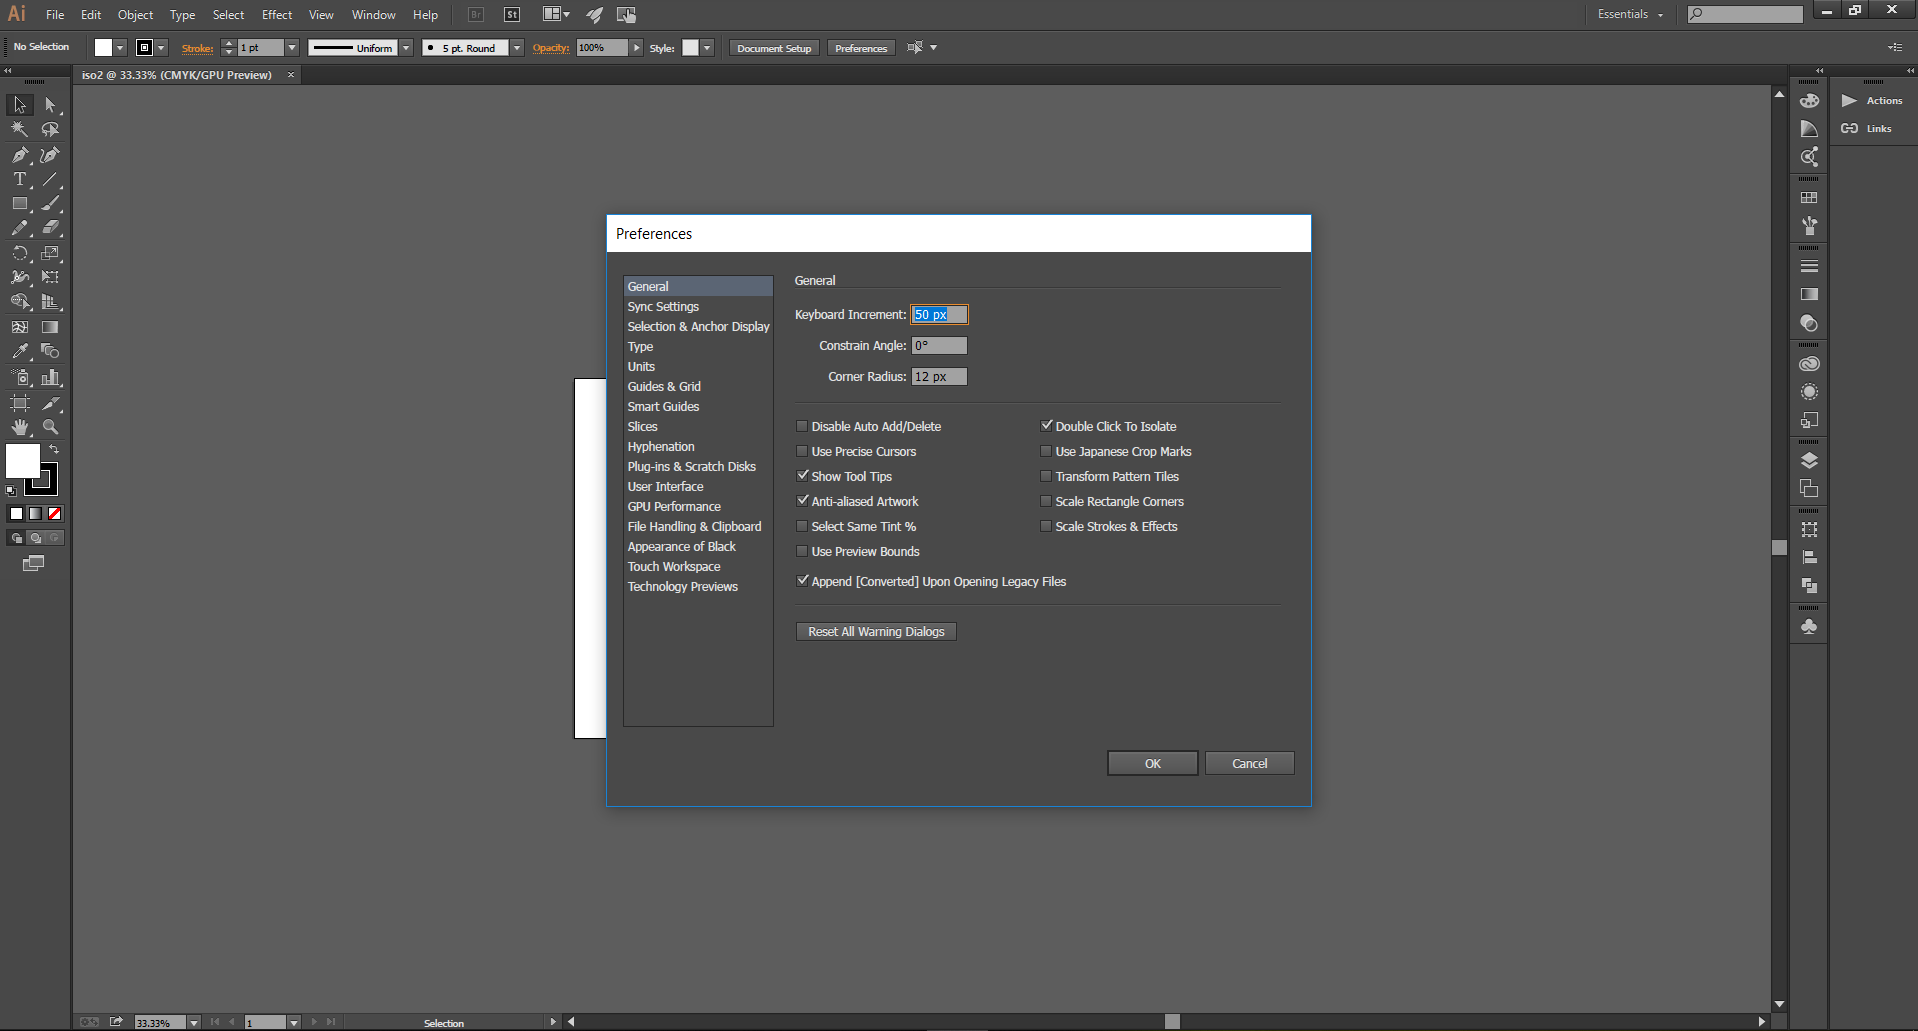Expand the stroke weight dropdown

coord(292,48)
